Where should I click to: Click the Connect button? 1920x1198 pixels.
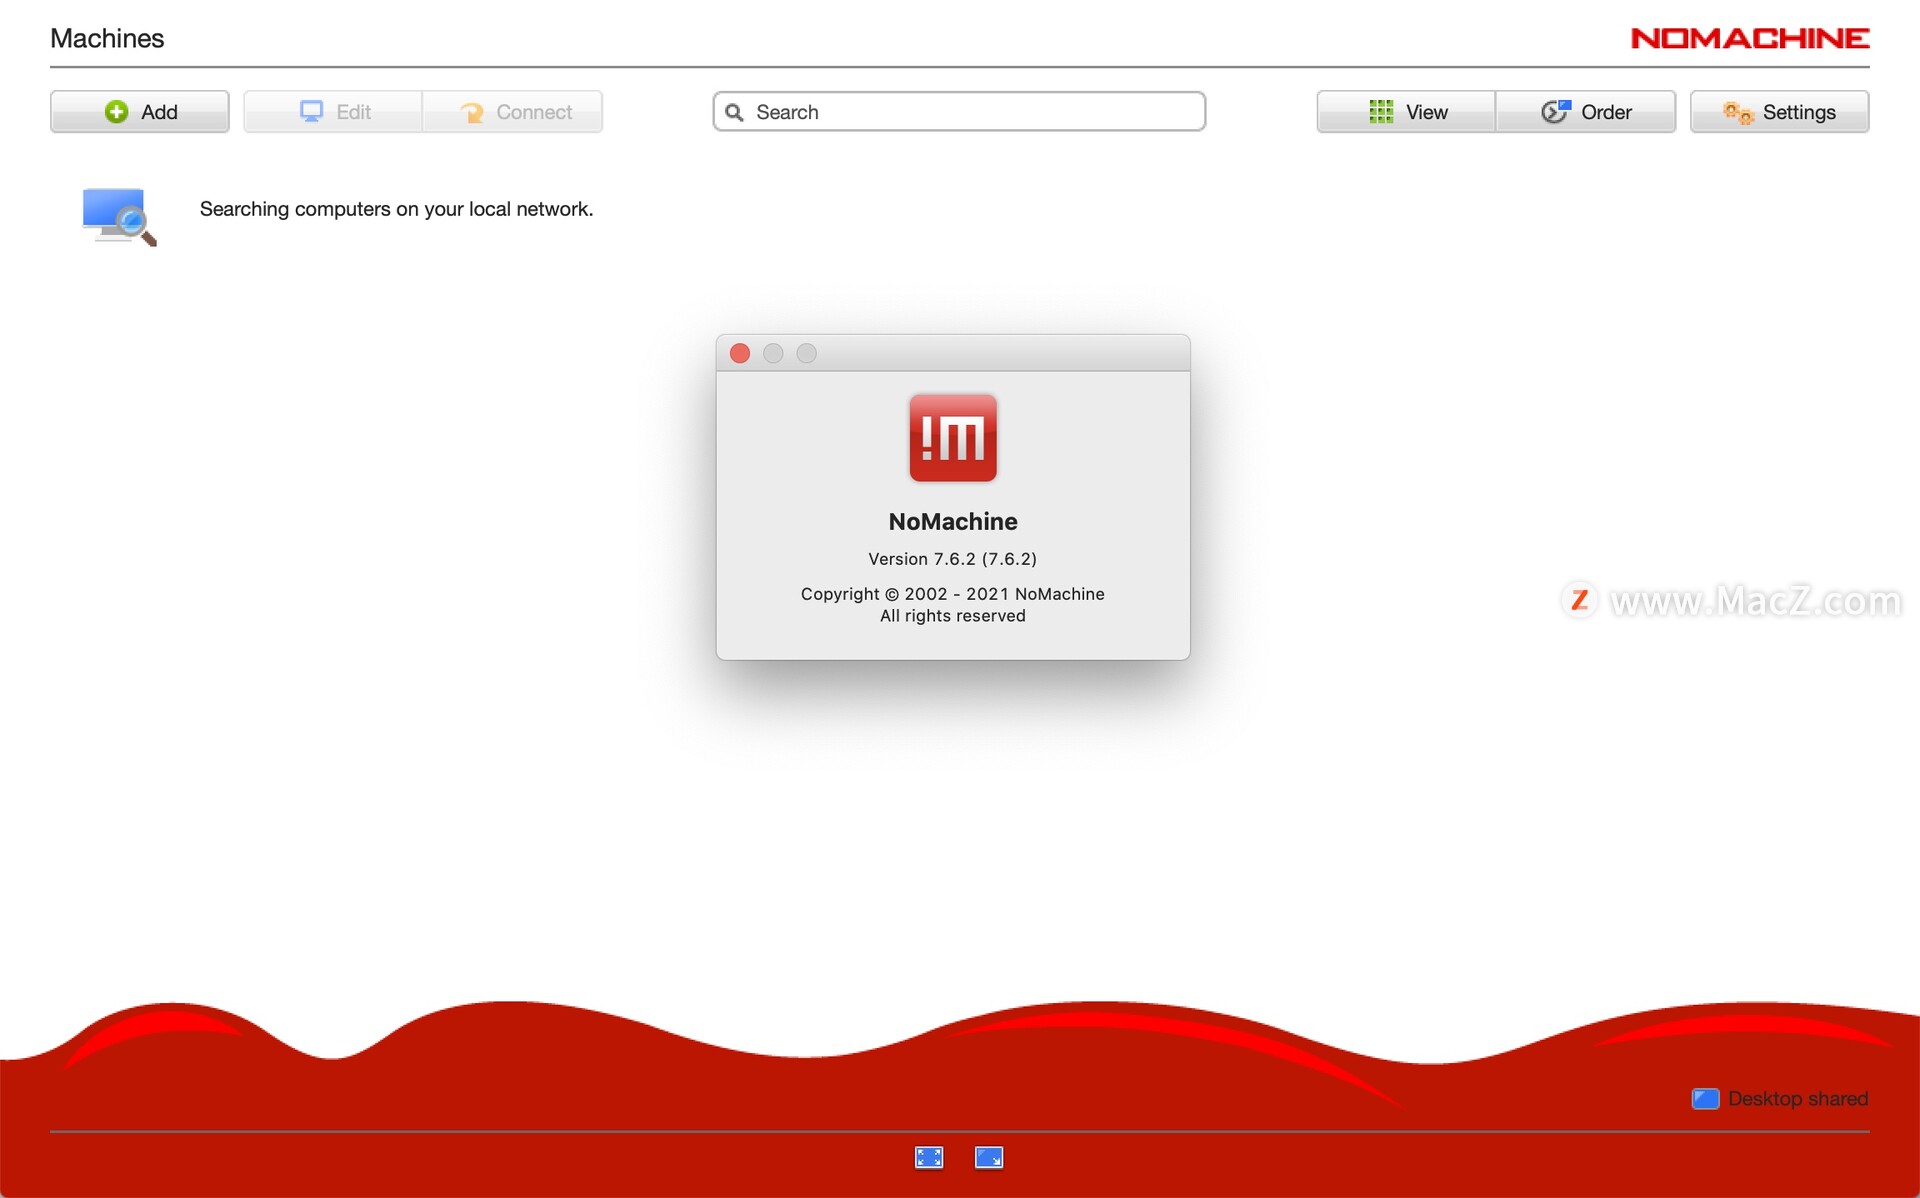[x=516, y=110]
